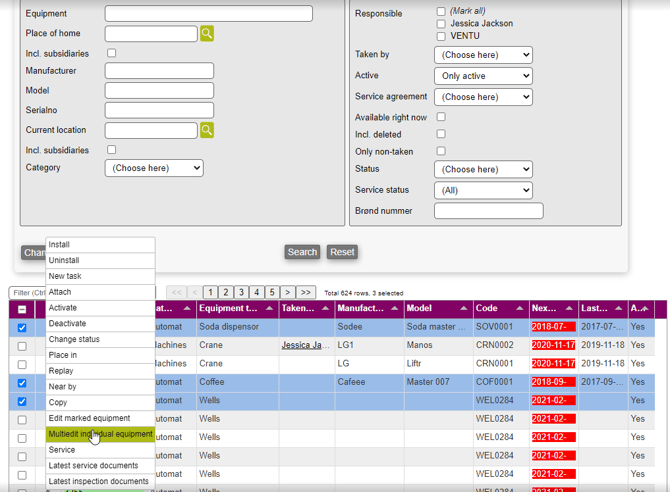Sort by Last service column arrow

coord(618,308)
